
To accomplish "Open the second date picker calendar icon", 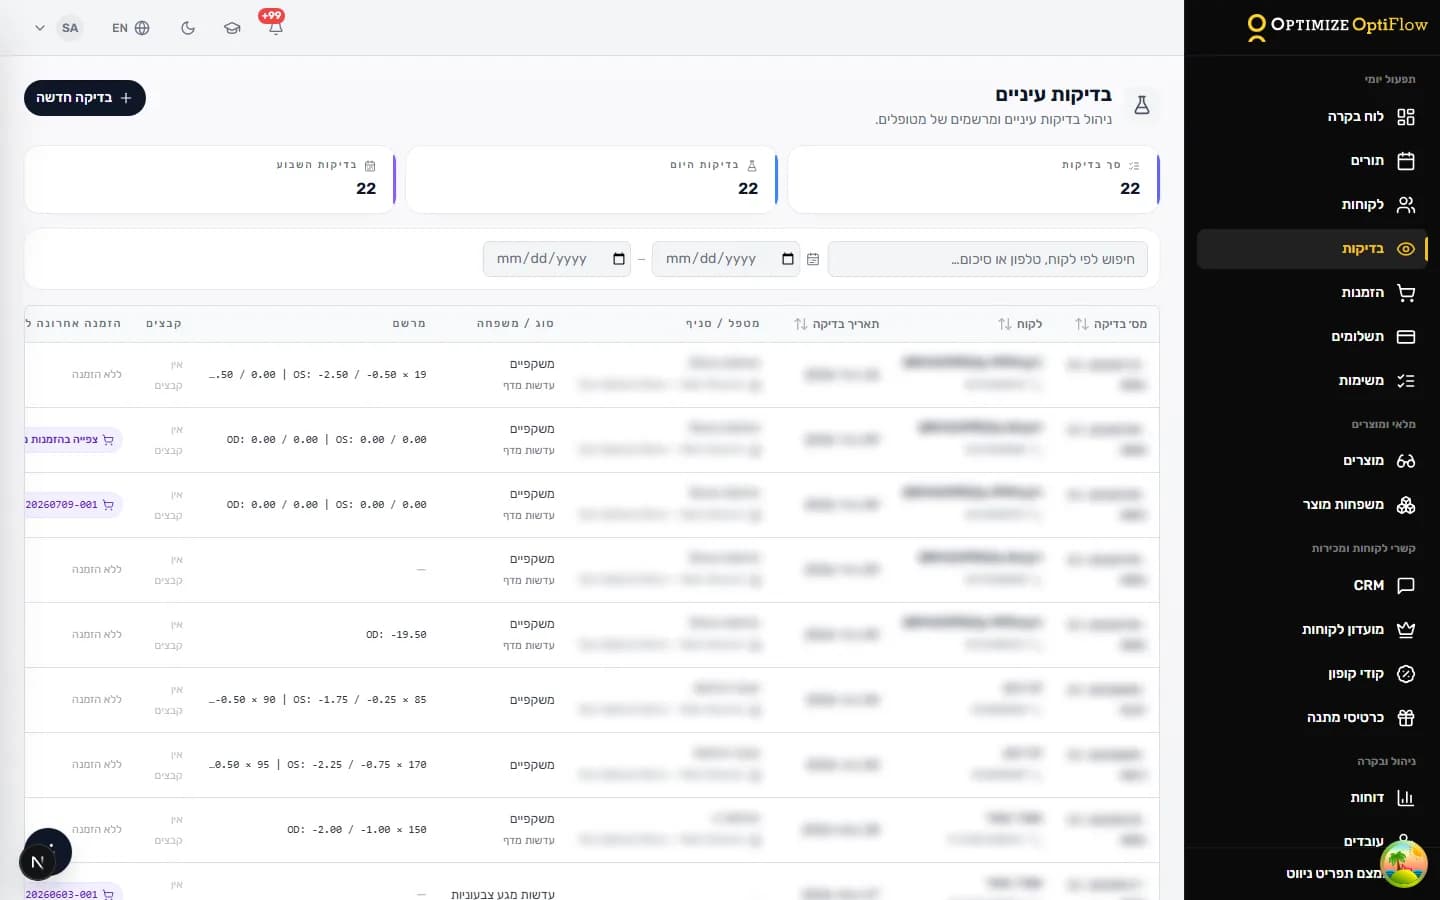I will 619,259.
